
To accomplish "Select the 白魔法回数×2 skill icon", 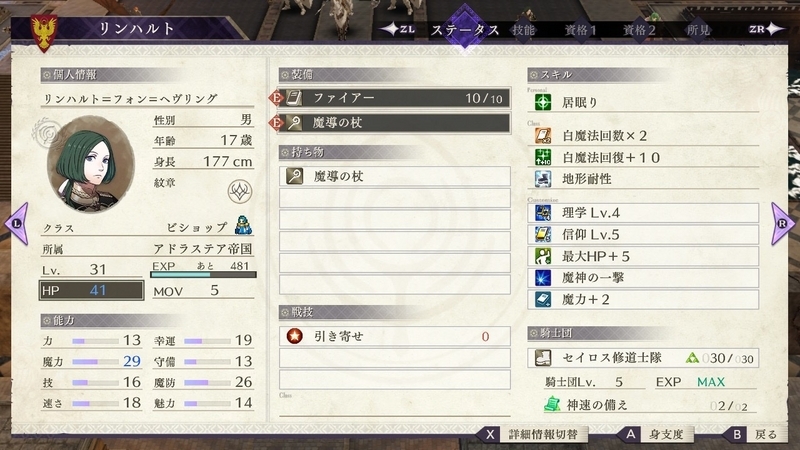I will coord(543,136).
